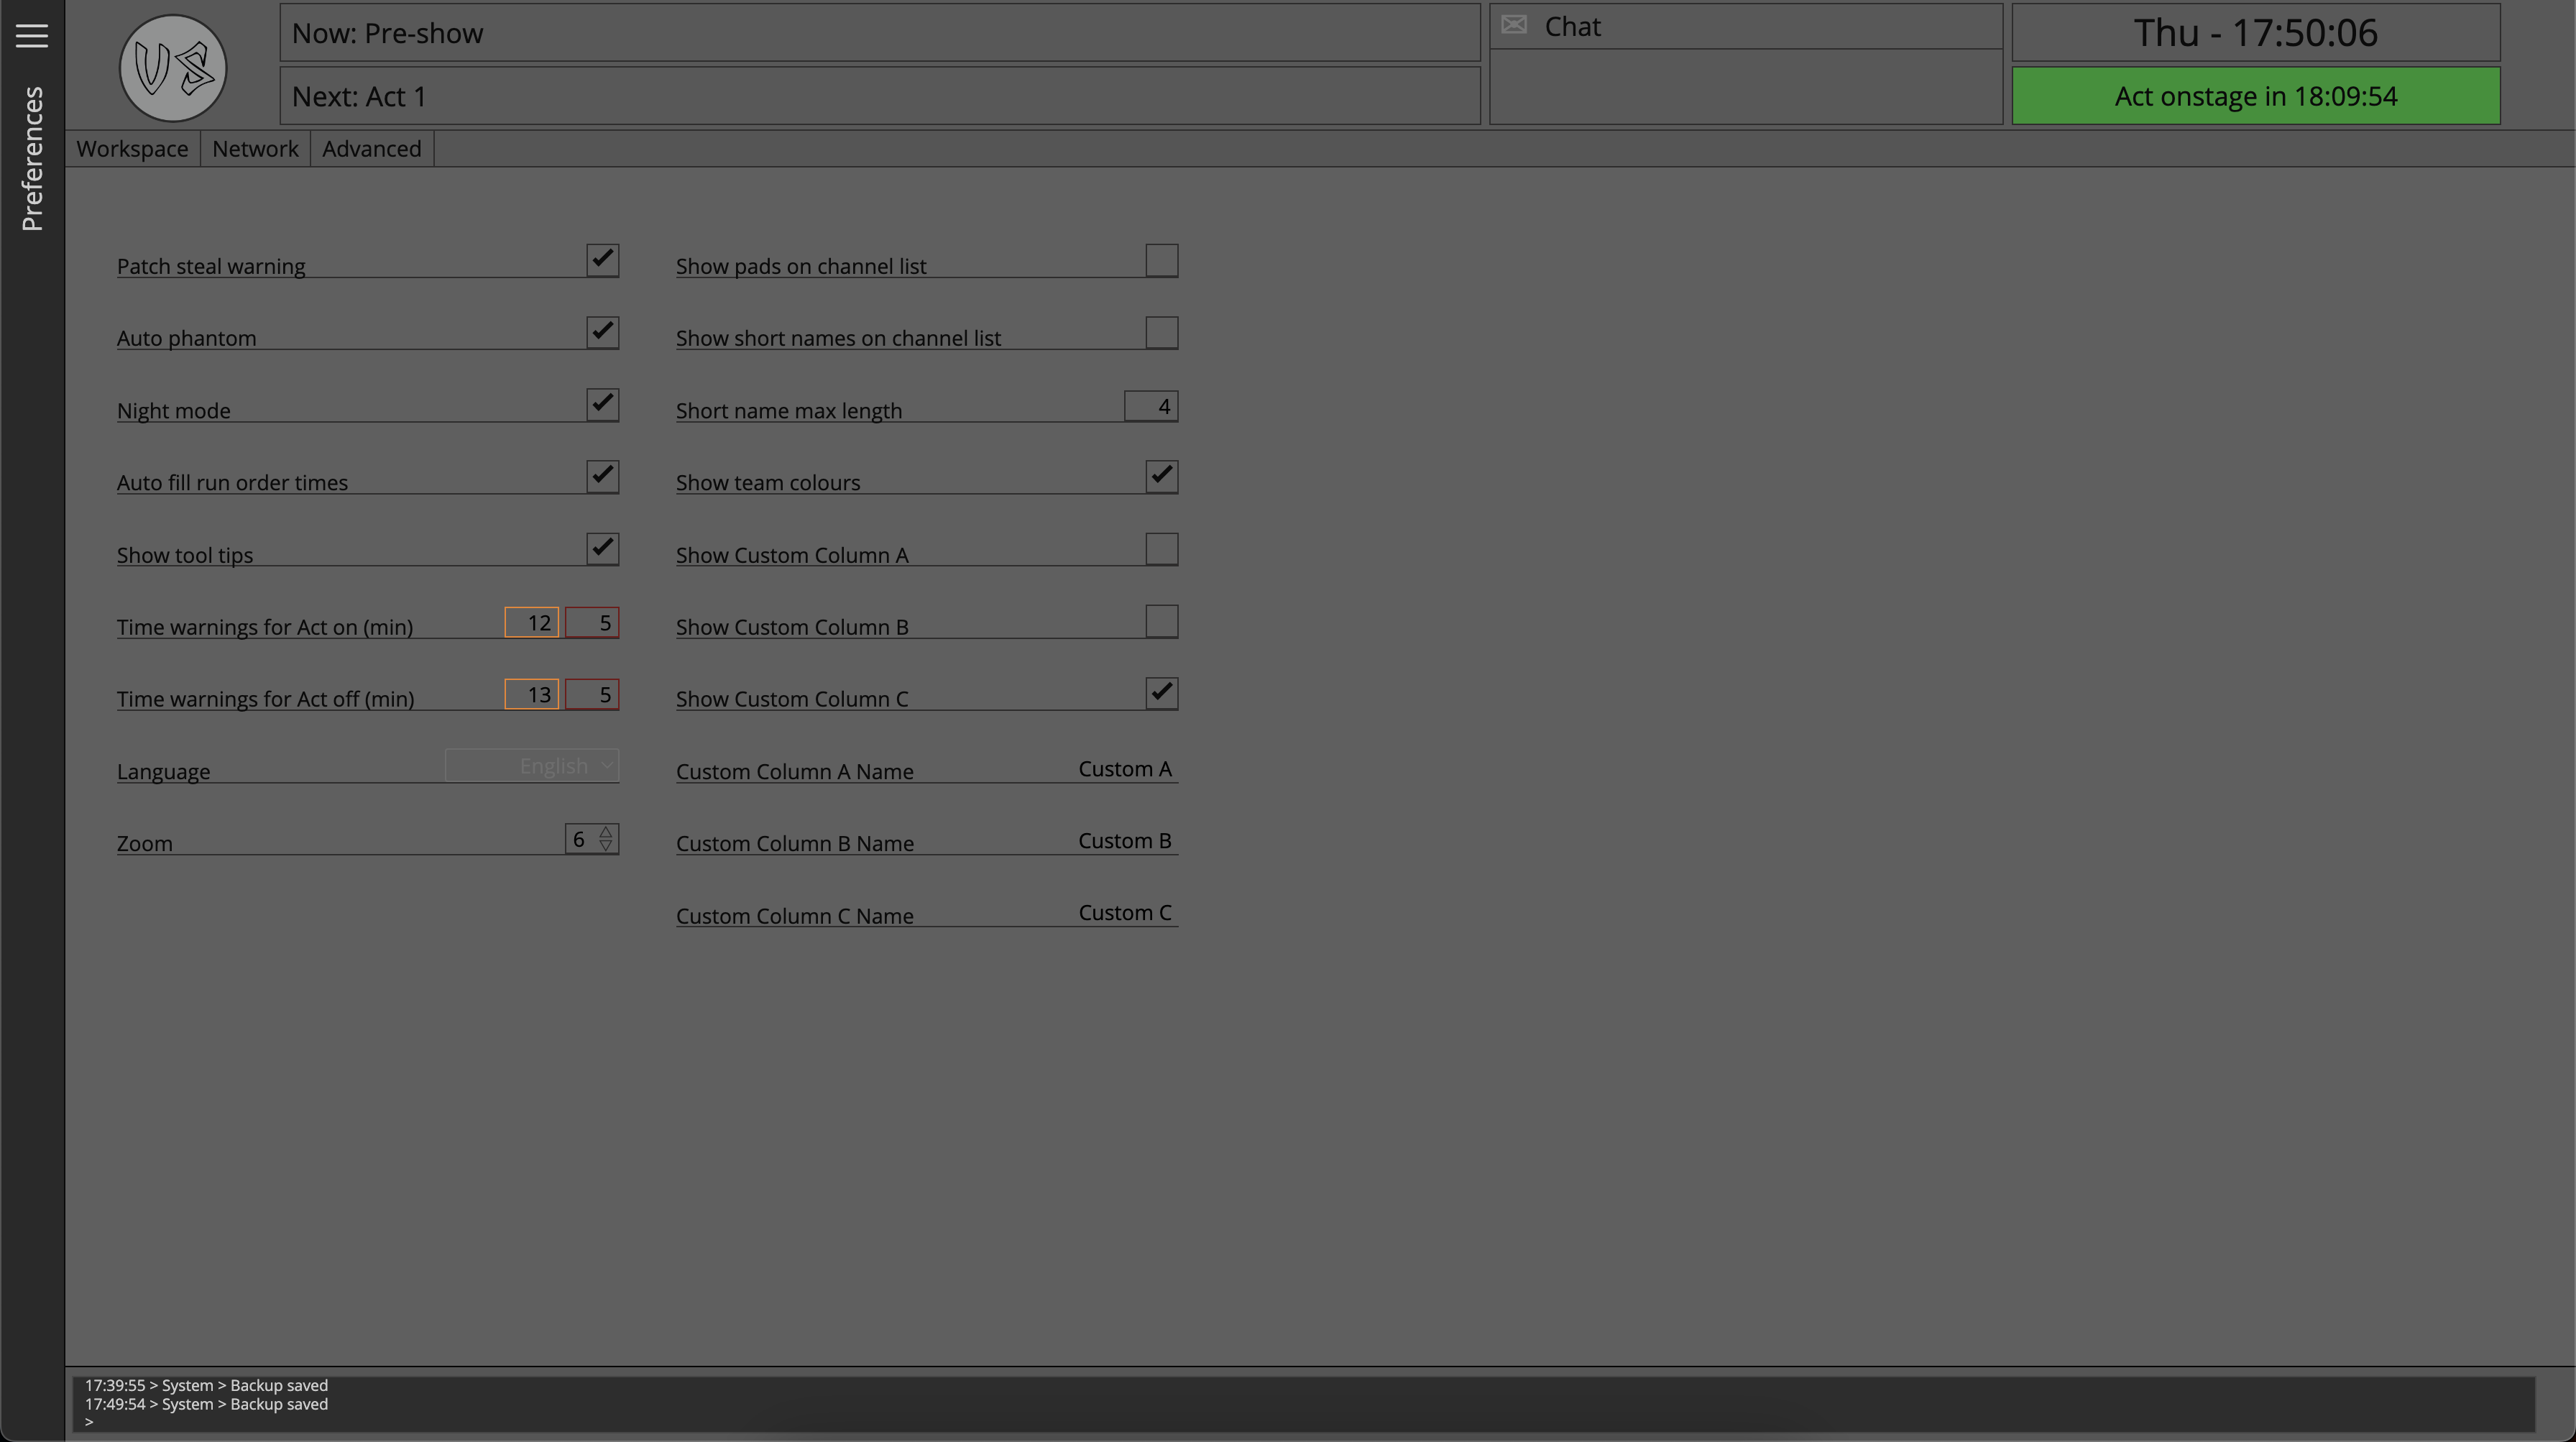
Task: Edit Act on red warning value 5
Action: 592,622
